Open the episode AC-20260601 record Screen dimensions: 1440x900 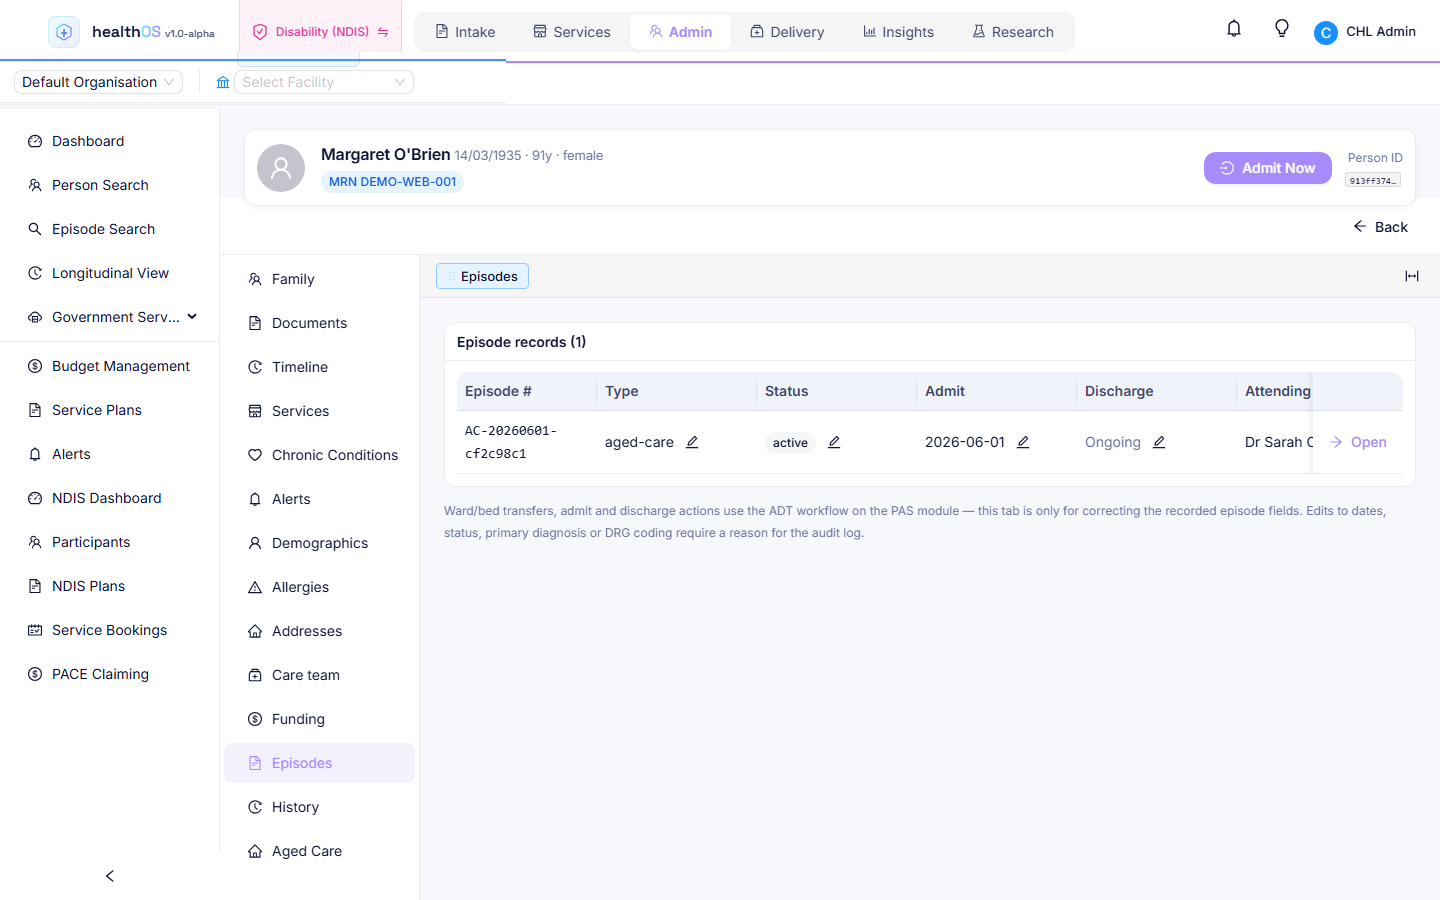1358,442
